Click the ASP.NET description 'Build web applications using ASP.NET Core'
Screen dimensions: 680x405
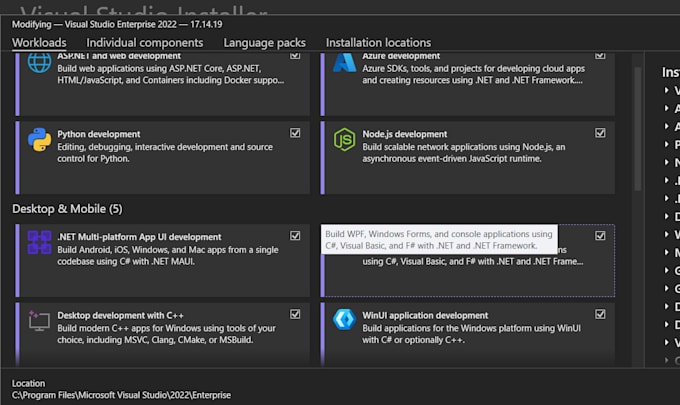171,74
